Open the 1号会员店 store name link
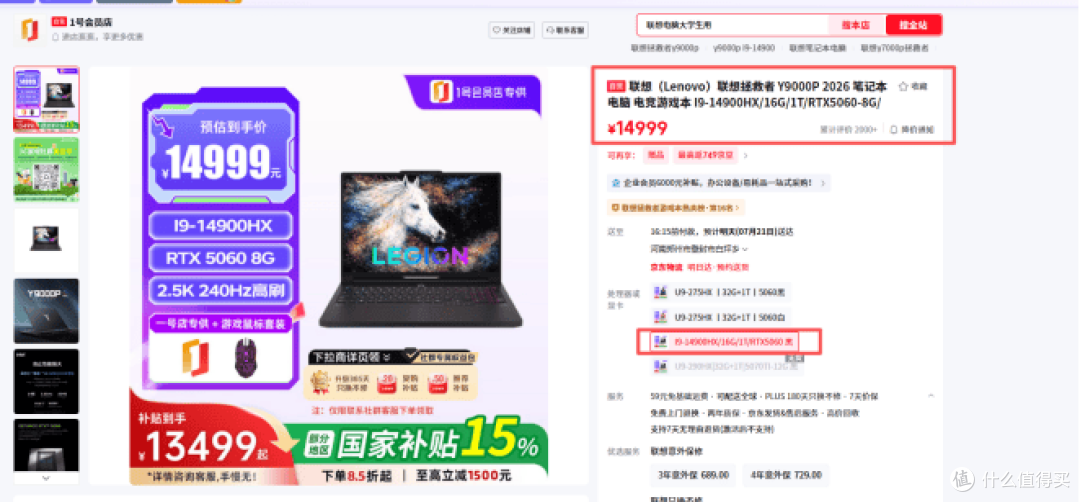 click(x=90, y=22)
